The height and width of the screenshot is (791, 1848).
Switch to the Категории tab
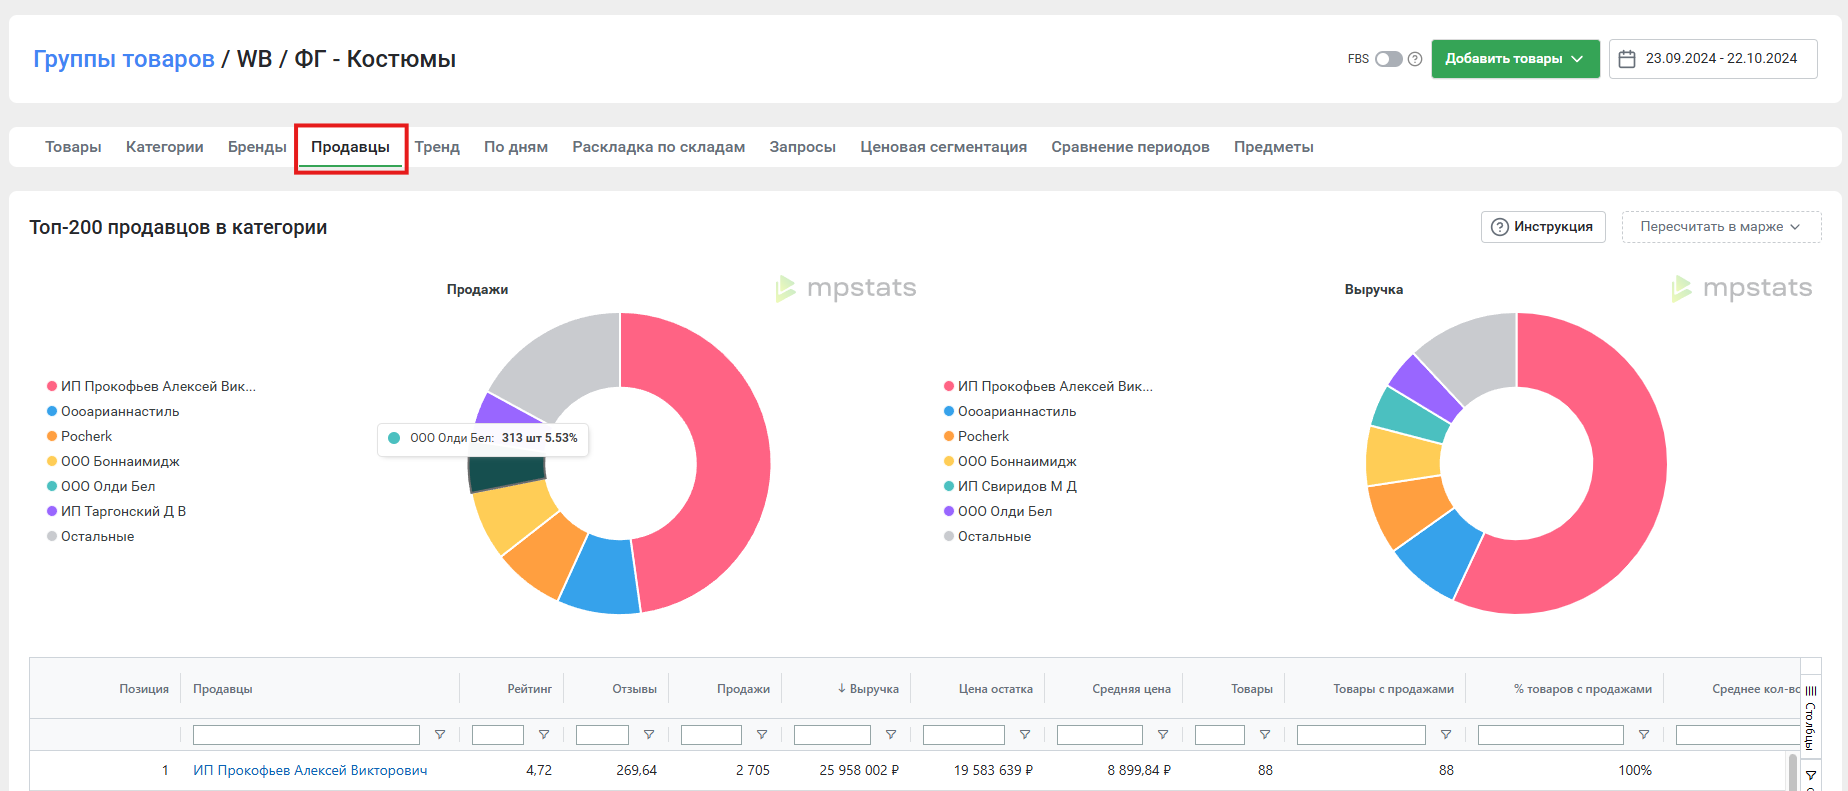pos(165,147)
